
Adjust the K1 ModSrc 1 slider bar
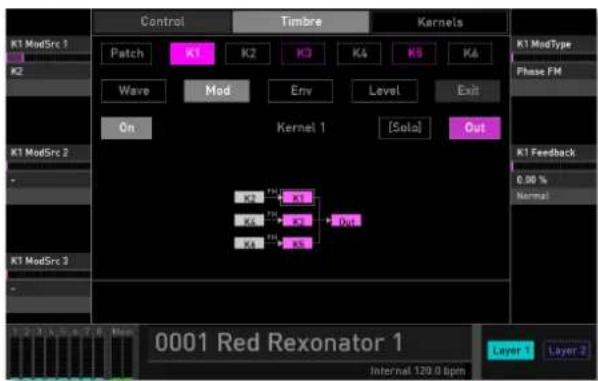pyautogui.click(x=48, y=58)
